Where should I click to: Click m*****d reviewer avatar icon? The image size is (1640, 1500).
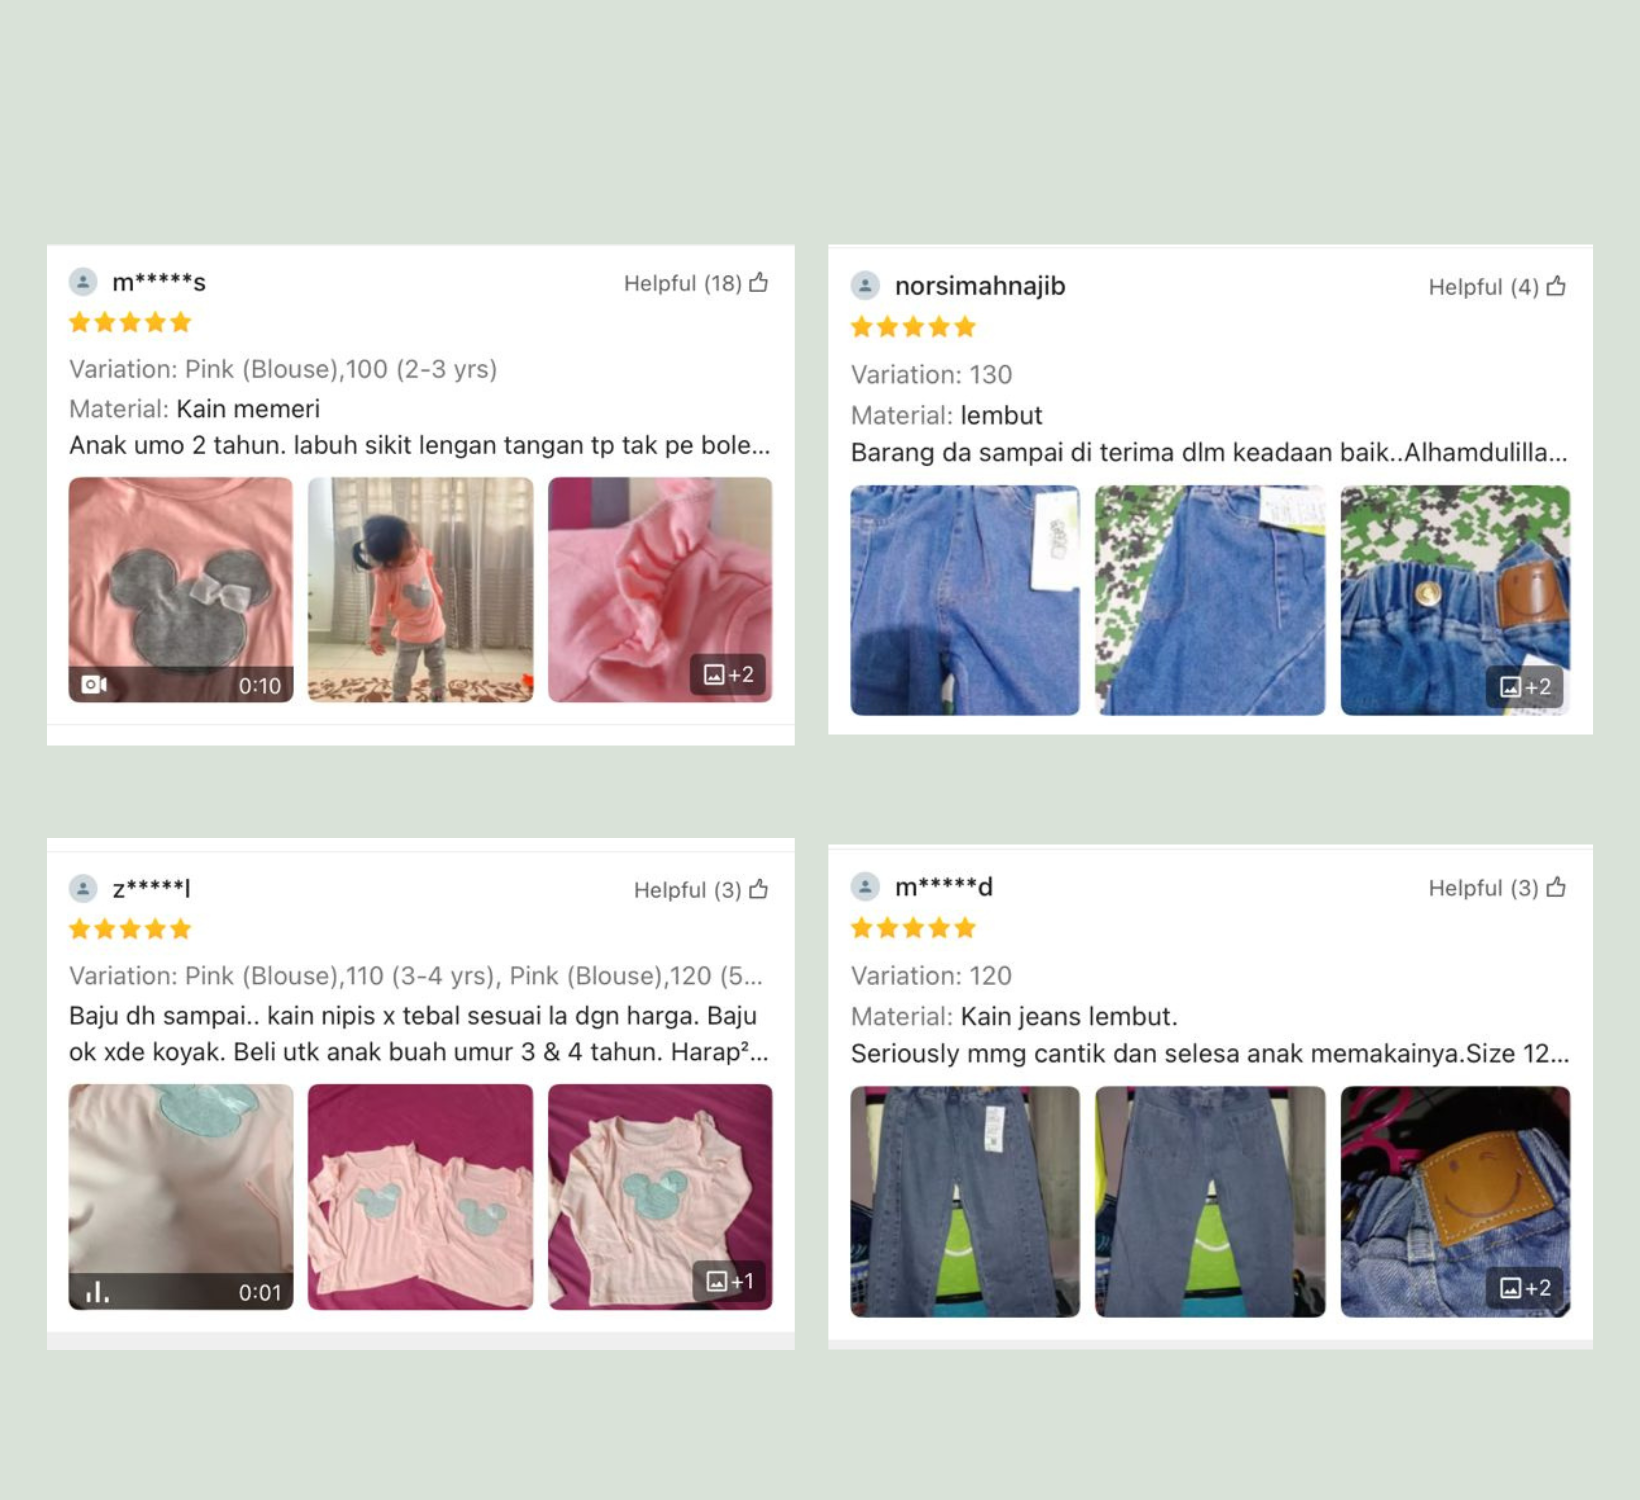[x=865, y=886]
